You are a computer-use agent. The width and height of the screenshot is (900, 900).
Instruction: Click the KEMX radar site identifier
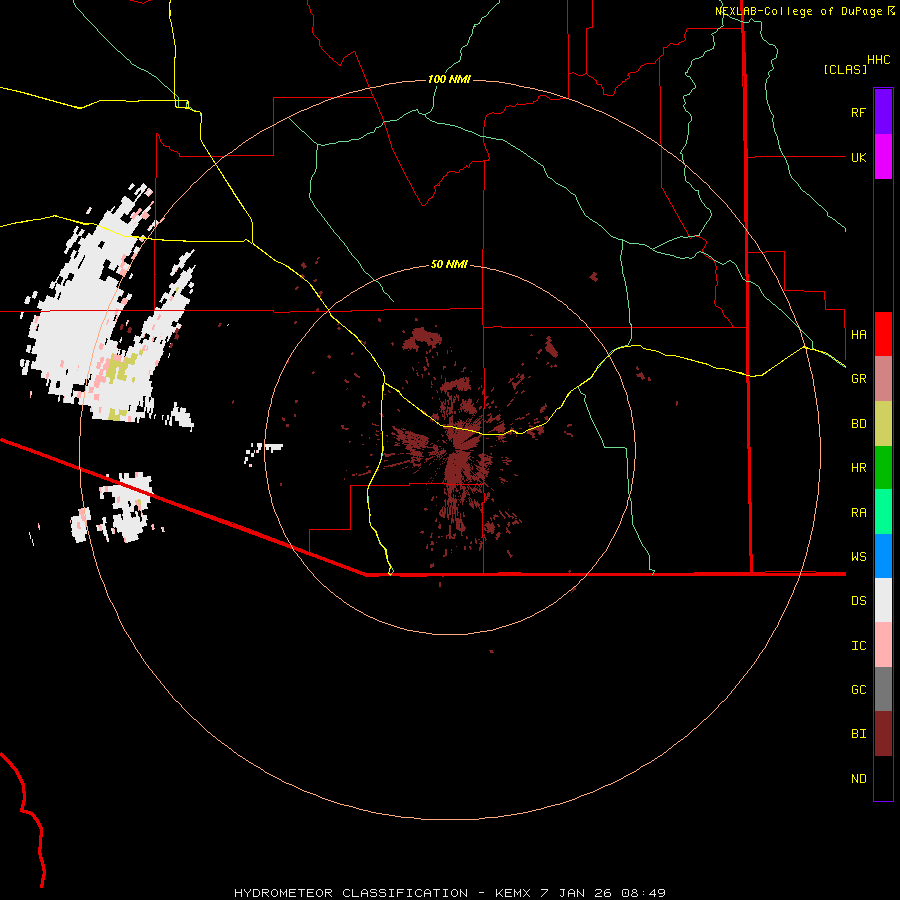pos(513,893)
